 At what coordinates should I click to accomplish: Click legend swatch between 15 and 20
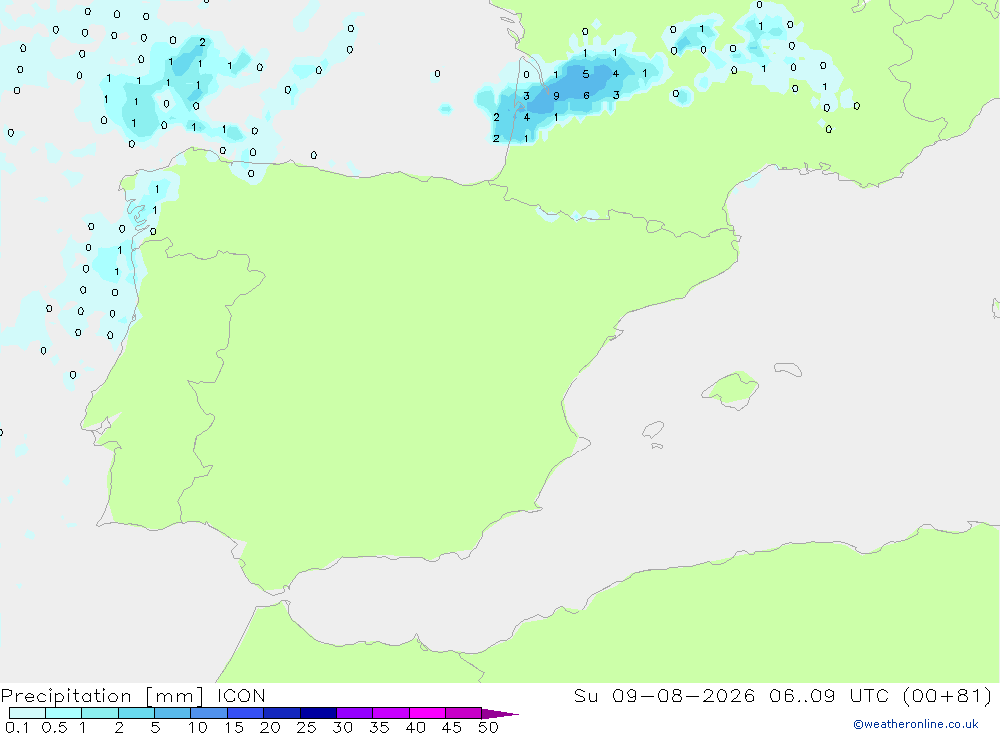tap(246, 713)
